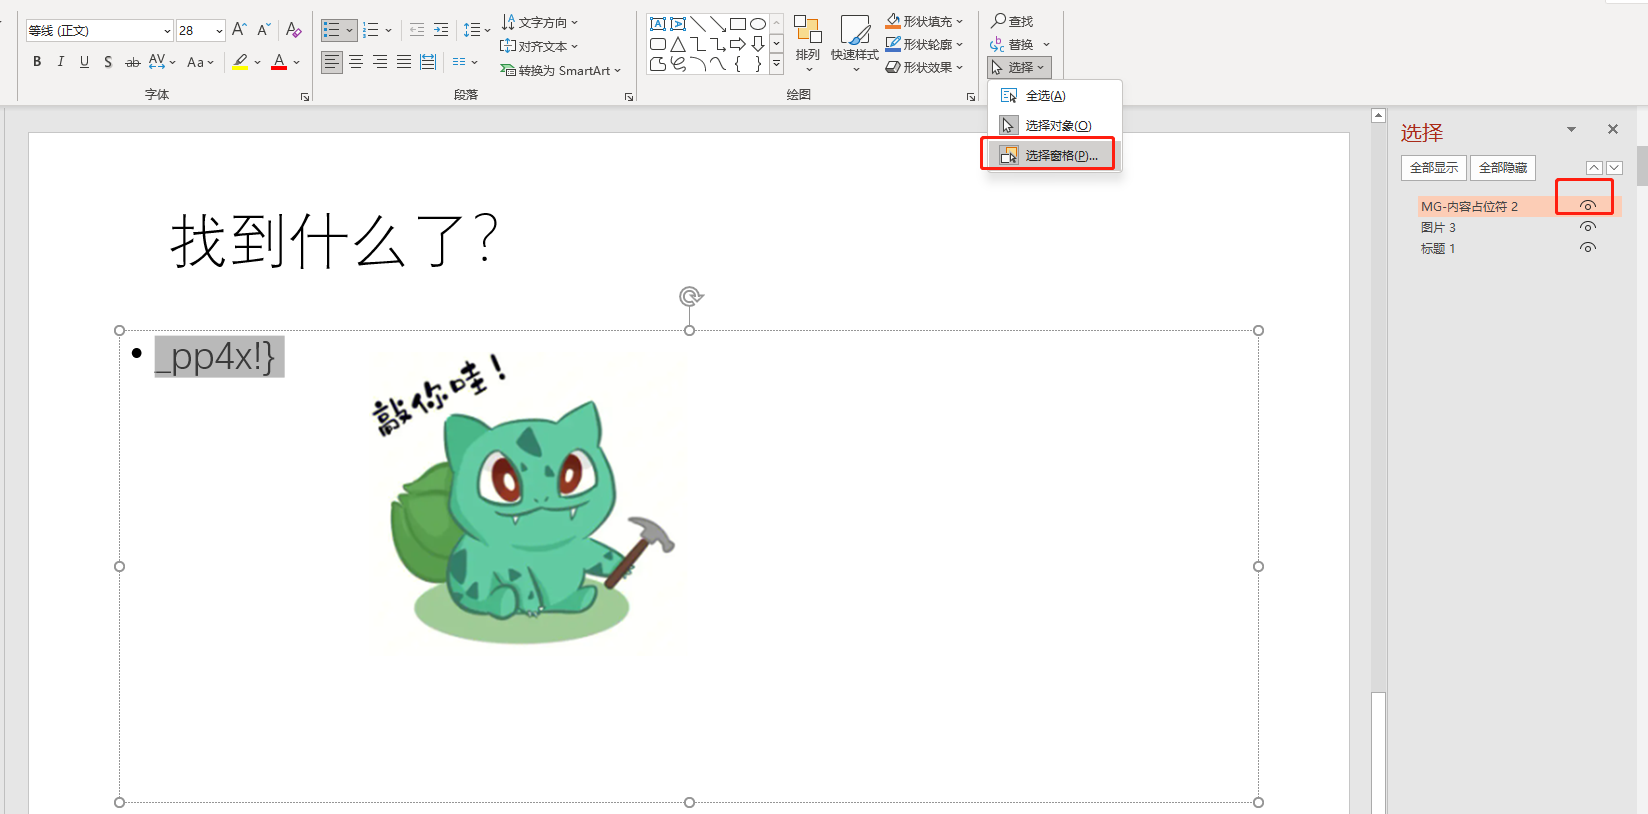
Task: Insert a vertical text box shape
Action: pos(678,24)
